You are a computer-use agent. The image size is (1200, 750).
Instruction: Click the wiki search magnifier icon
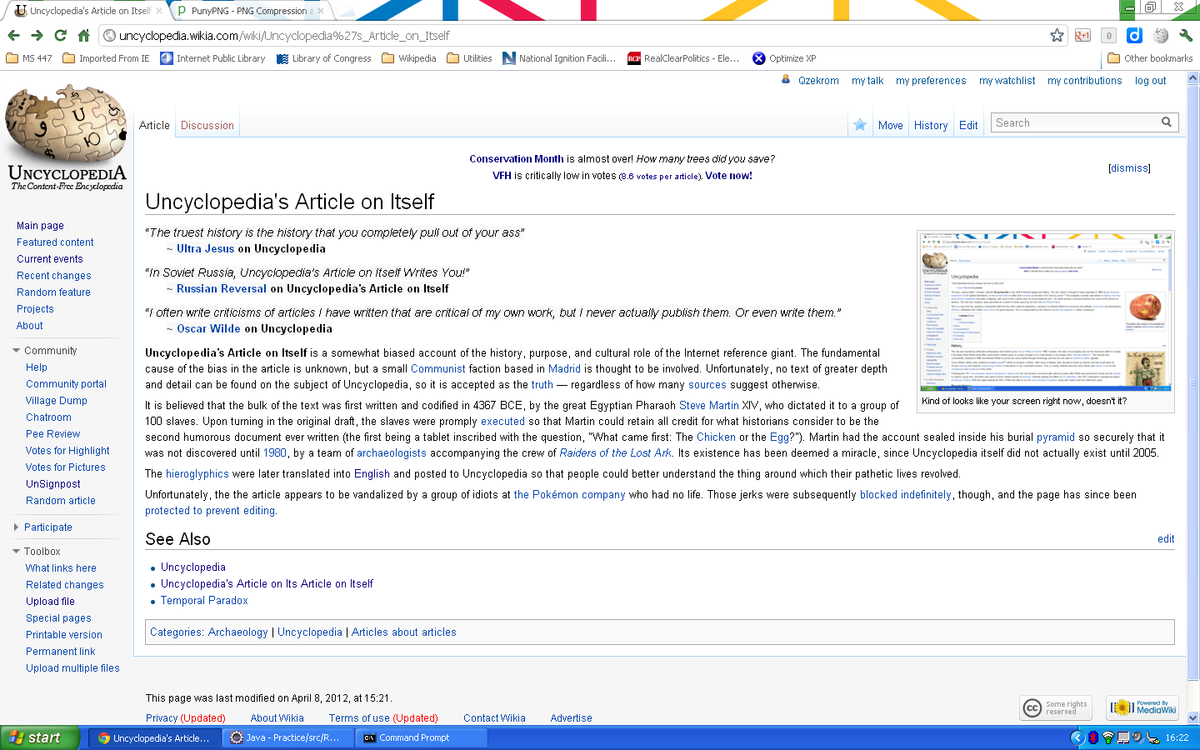1166,121
